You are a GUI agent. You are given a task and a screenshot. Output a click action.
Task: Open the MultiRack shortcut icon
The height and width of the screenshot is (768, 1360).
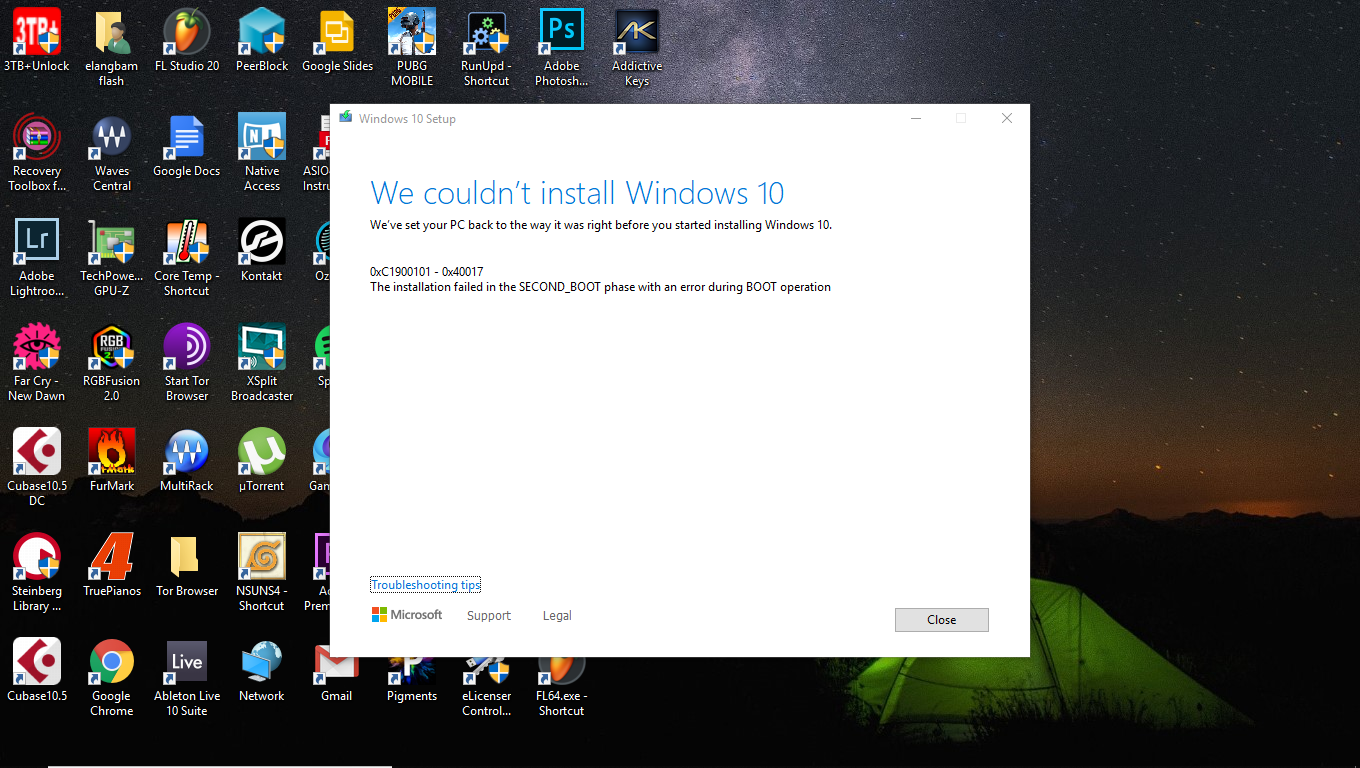point(187,461)
